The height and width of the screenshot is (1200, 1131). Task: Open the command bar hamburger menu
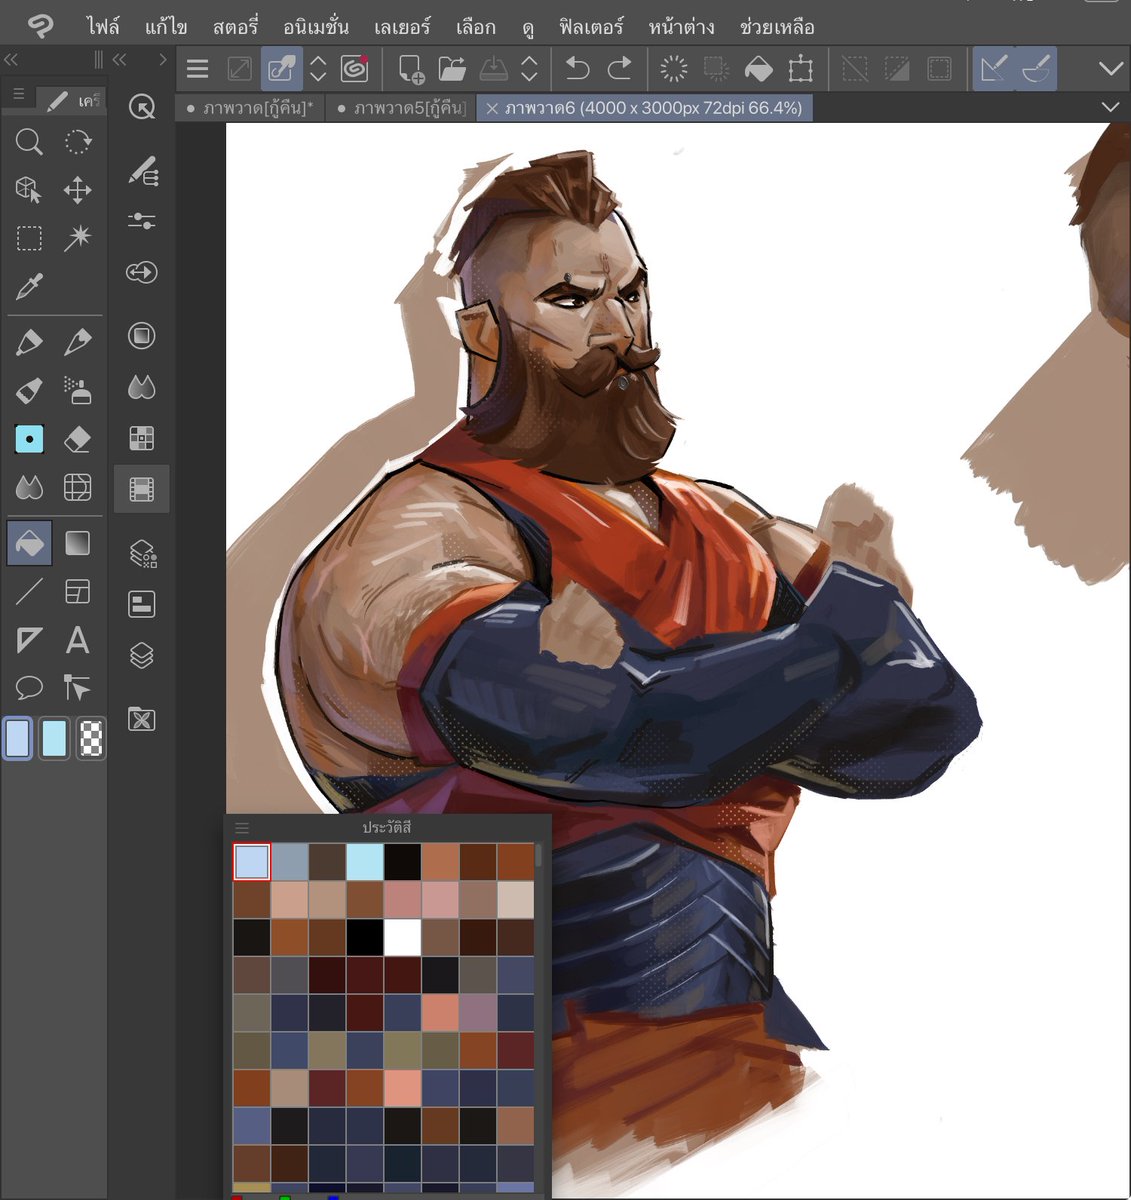(198, 68)
